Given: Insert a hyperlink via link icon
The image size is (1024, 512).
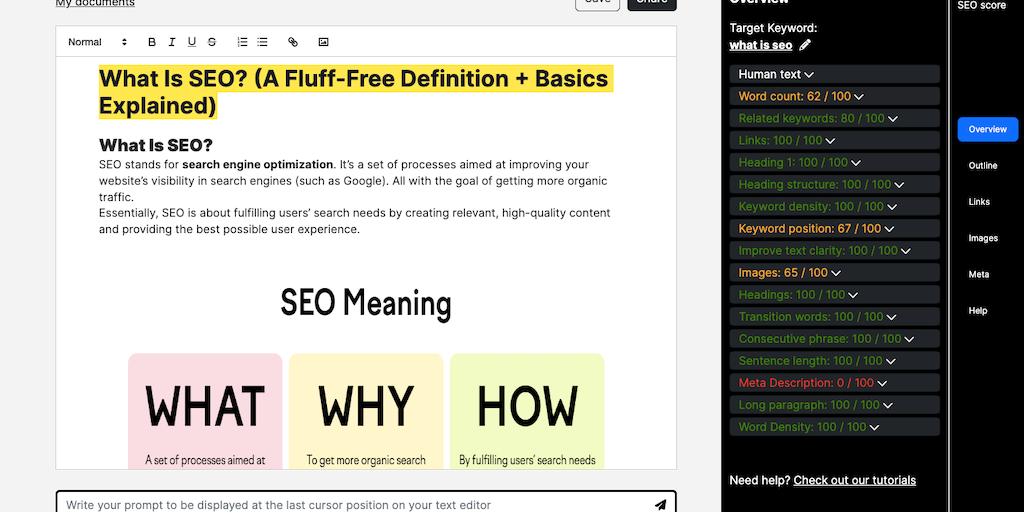Looking at the screenshot, I should tap(293, 42).
